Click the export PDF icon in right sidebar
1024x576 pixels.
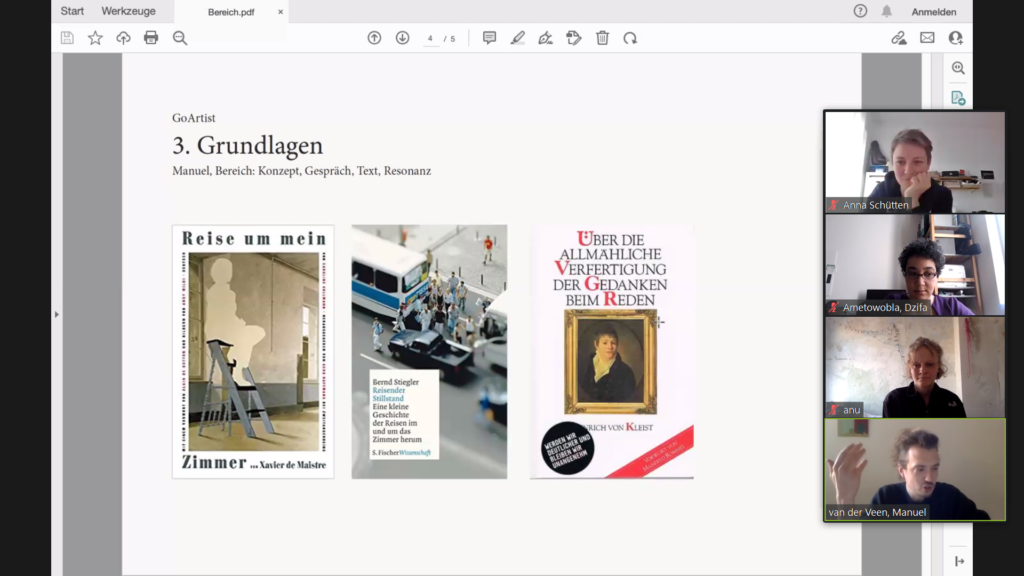(958, 99)
